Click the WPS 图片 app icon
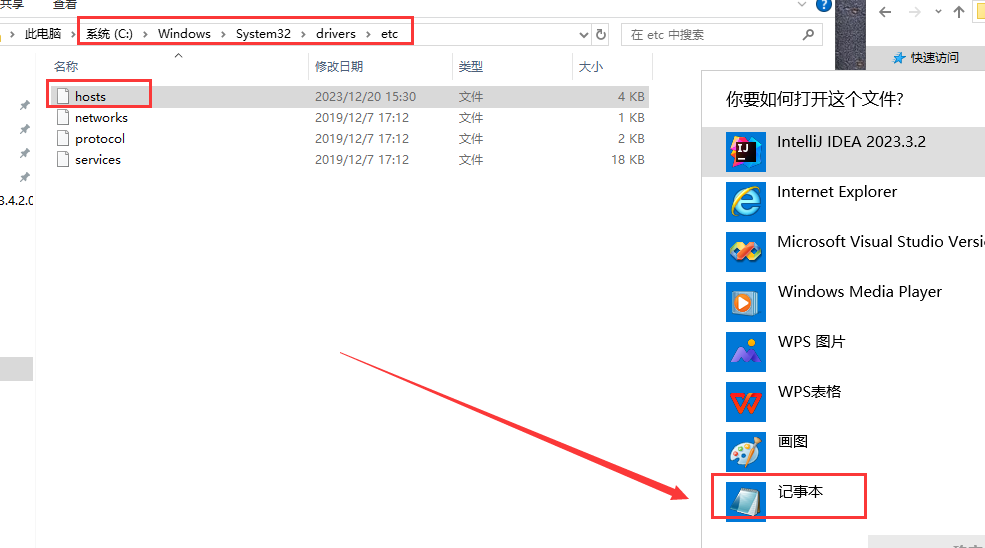985x548 pixels. (x=746, y=351)
